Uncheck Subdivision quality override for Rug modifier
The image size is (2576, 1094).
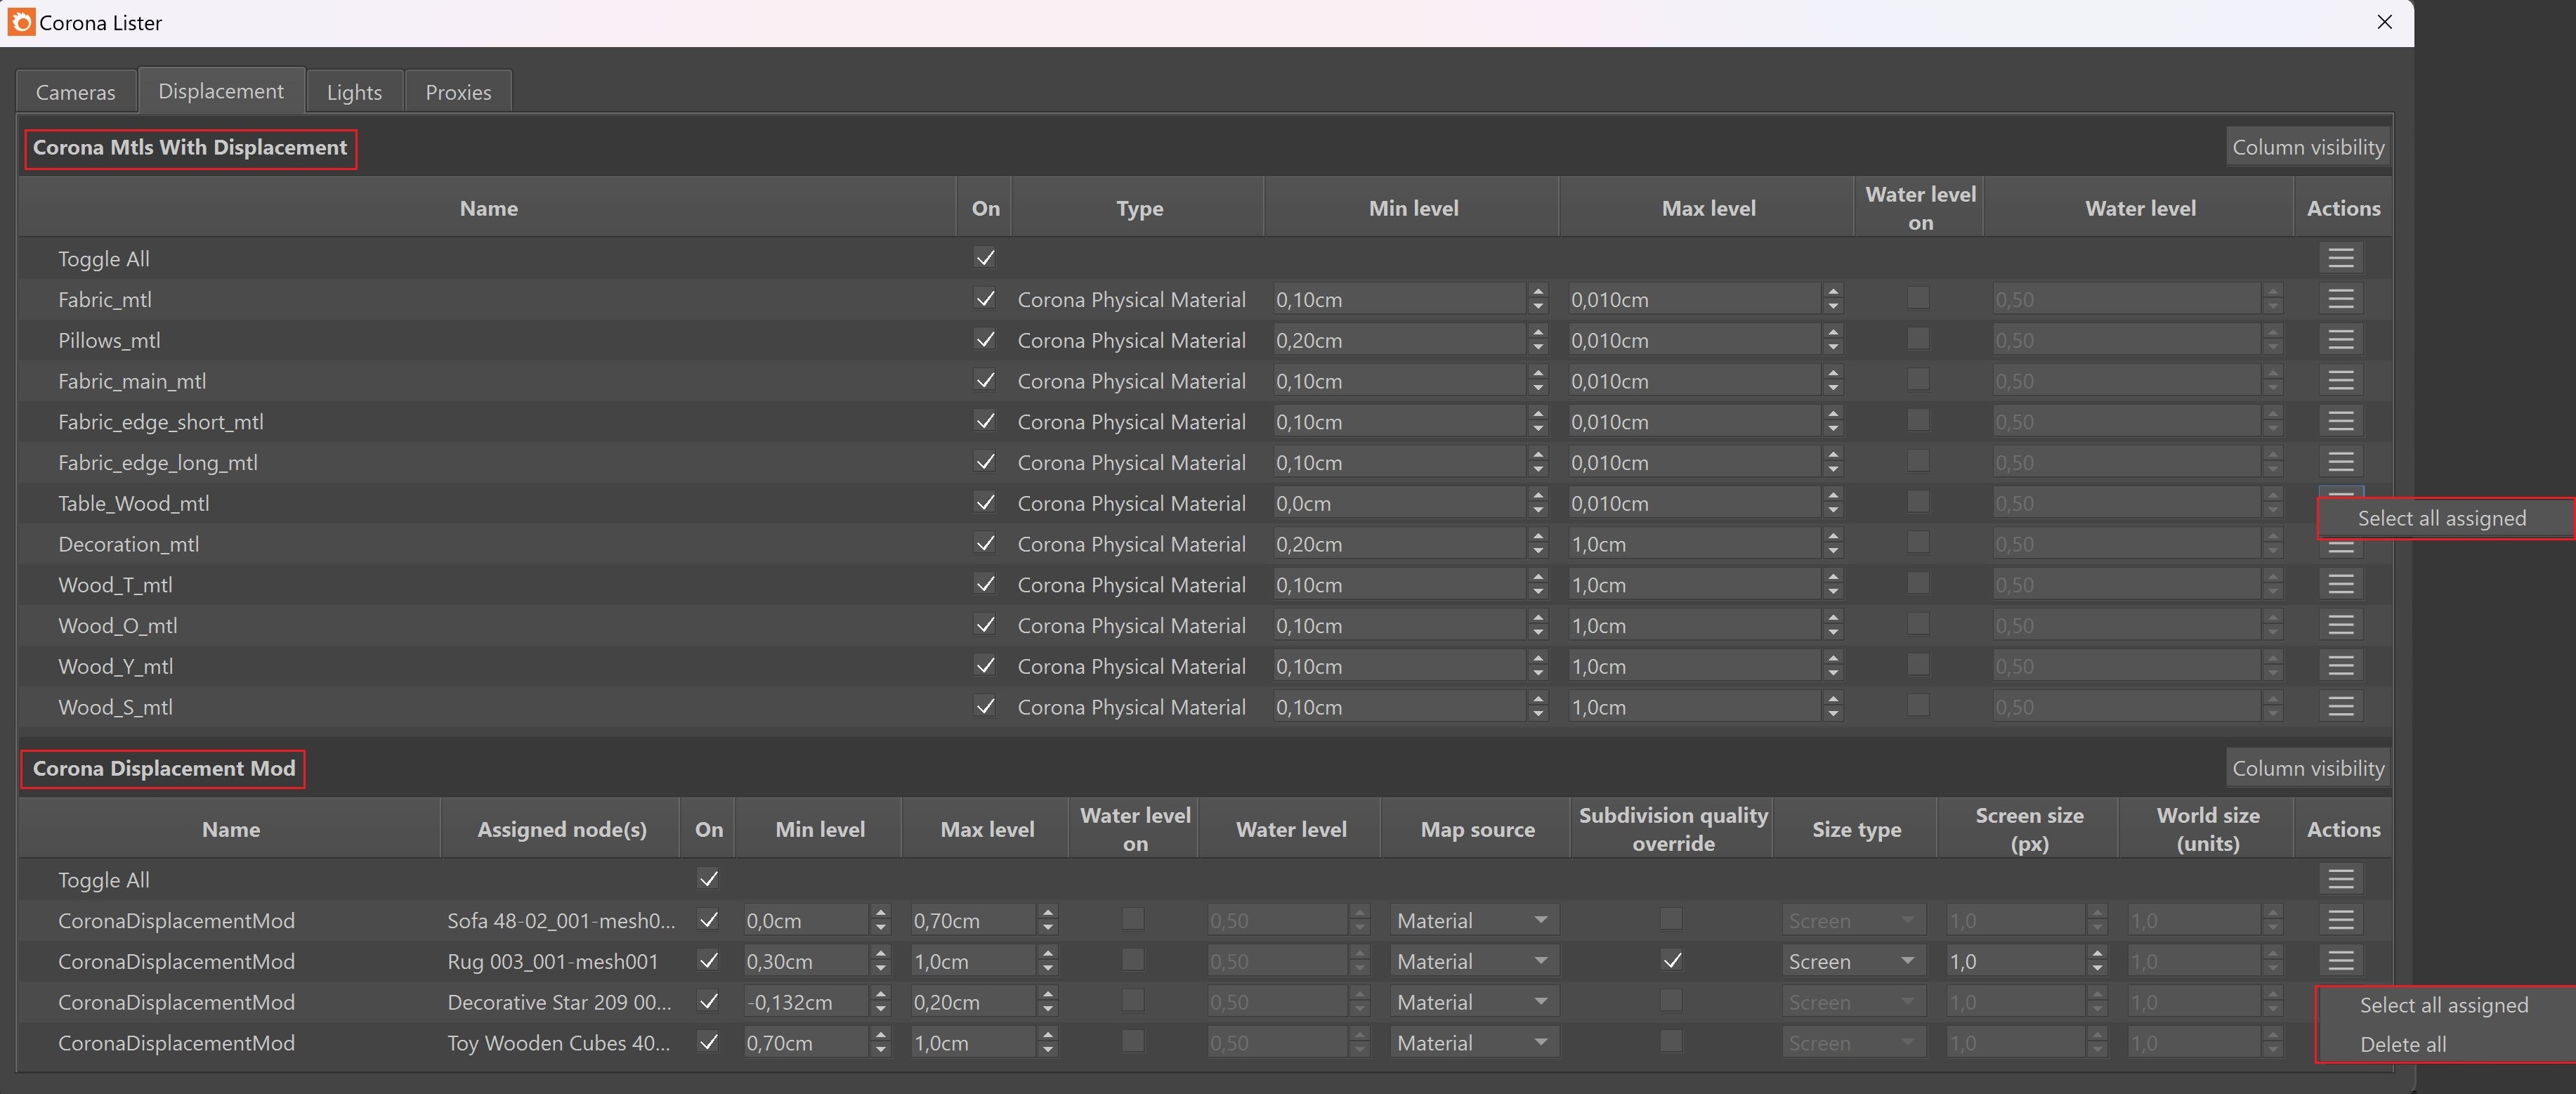point(1671,960)
